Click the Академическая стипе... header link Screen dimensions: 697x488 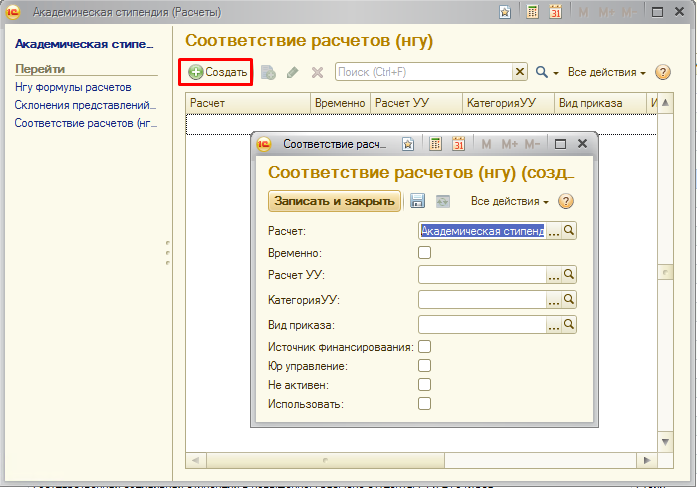tap(84, 44)
